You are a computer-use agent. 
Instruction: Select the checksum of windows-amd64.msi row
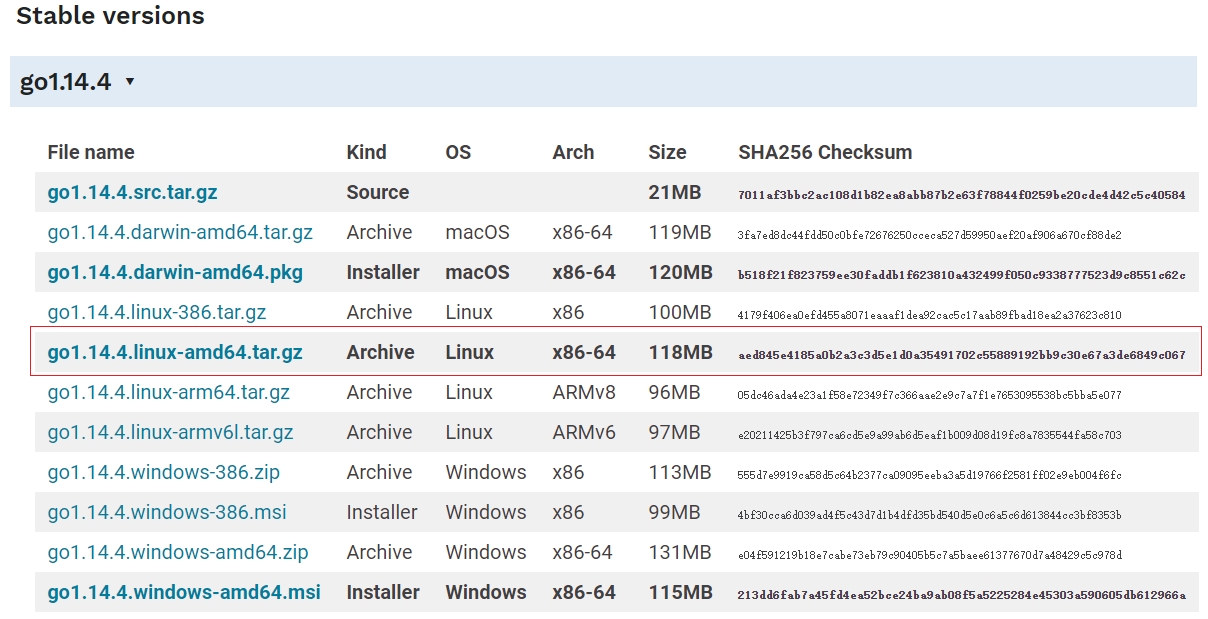coord(962,595)
